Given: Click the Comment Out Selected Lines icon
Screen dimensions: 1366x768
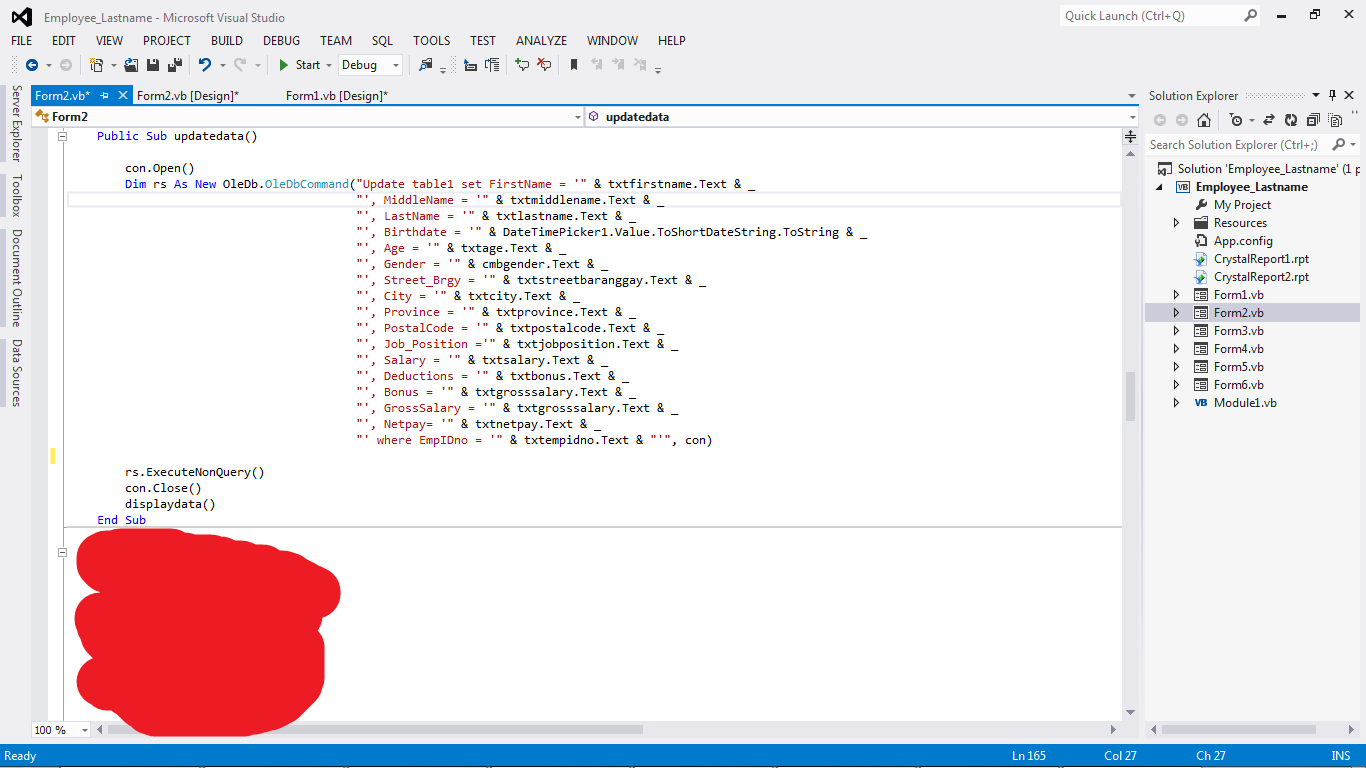Looking at the screenshot, I should tap(521, 65).
